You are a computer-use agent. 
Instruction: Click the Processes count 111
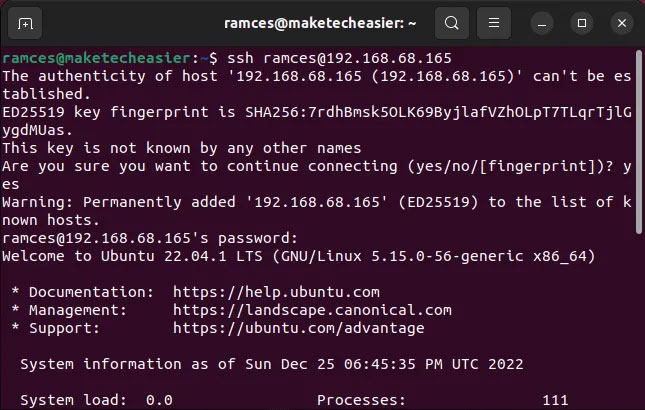click(555, 400)
